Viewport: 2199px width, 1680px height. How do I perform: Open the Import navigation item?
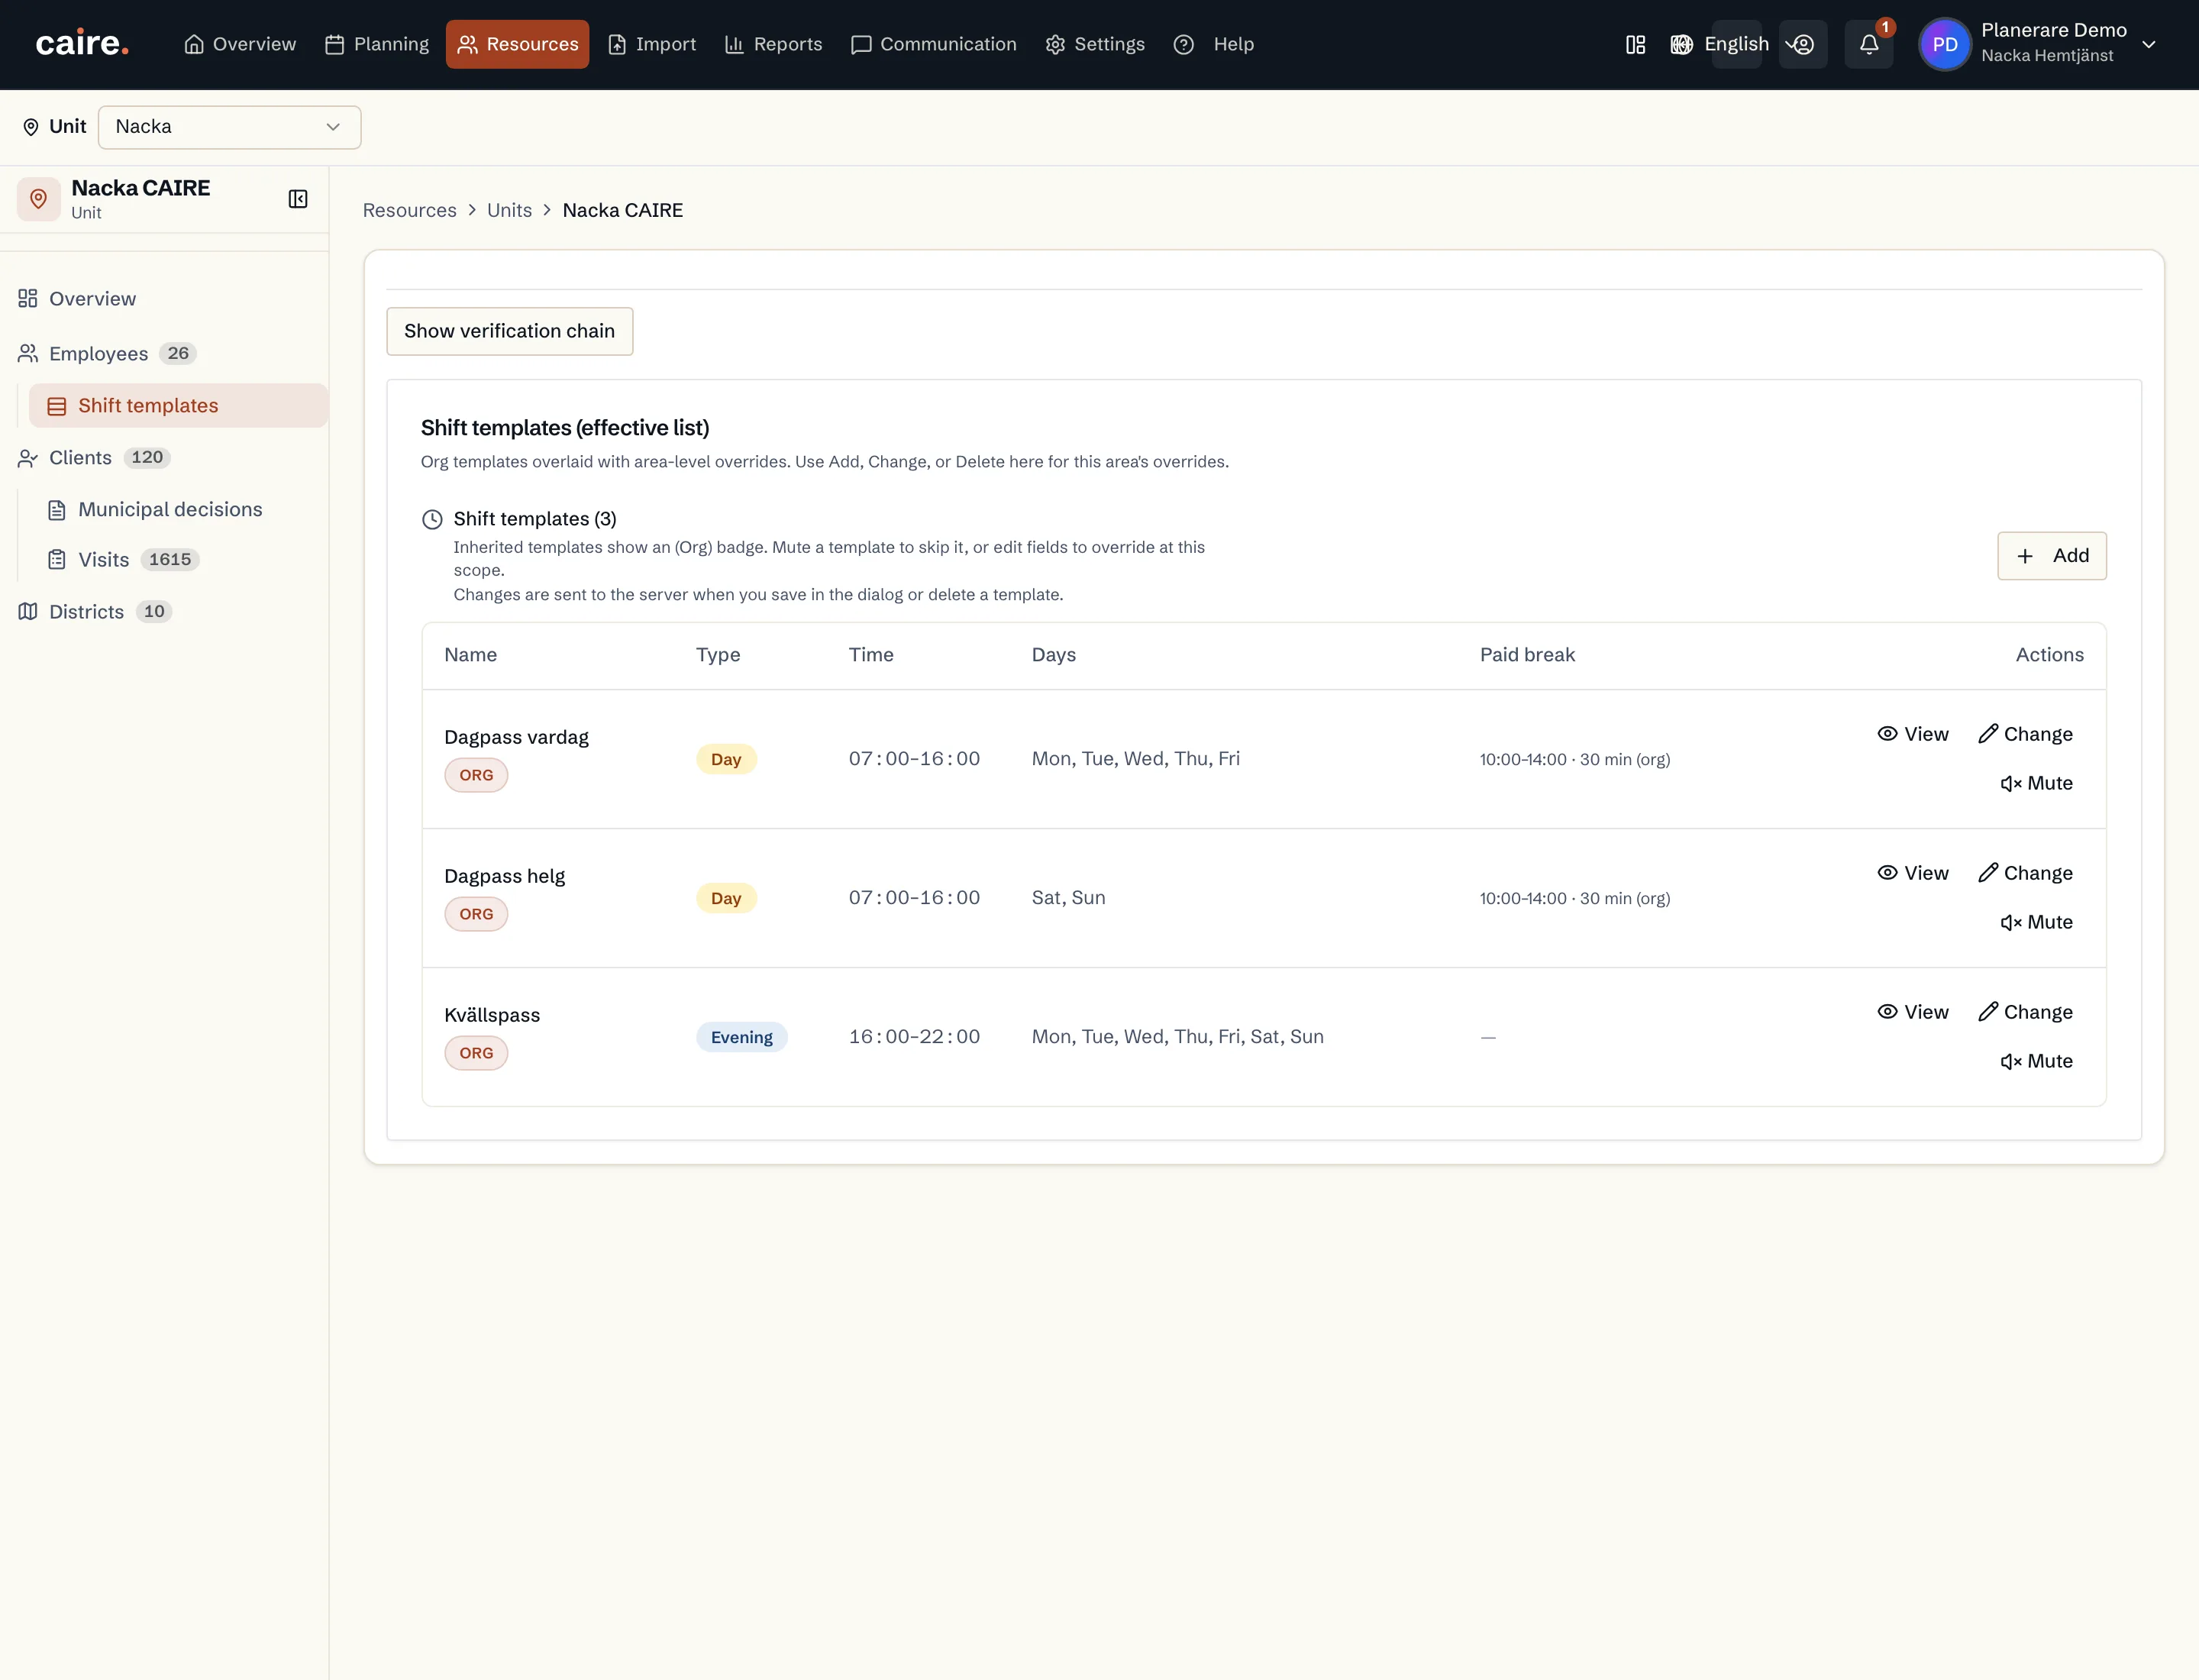pyautogui.click(x=652, y=44)
